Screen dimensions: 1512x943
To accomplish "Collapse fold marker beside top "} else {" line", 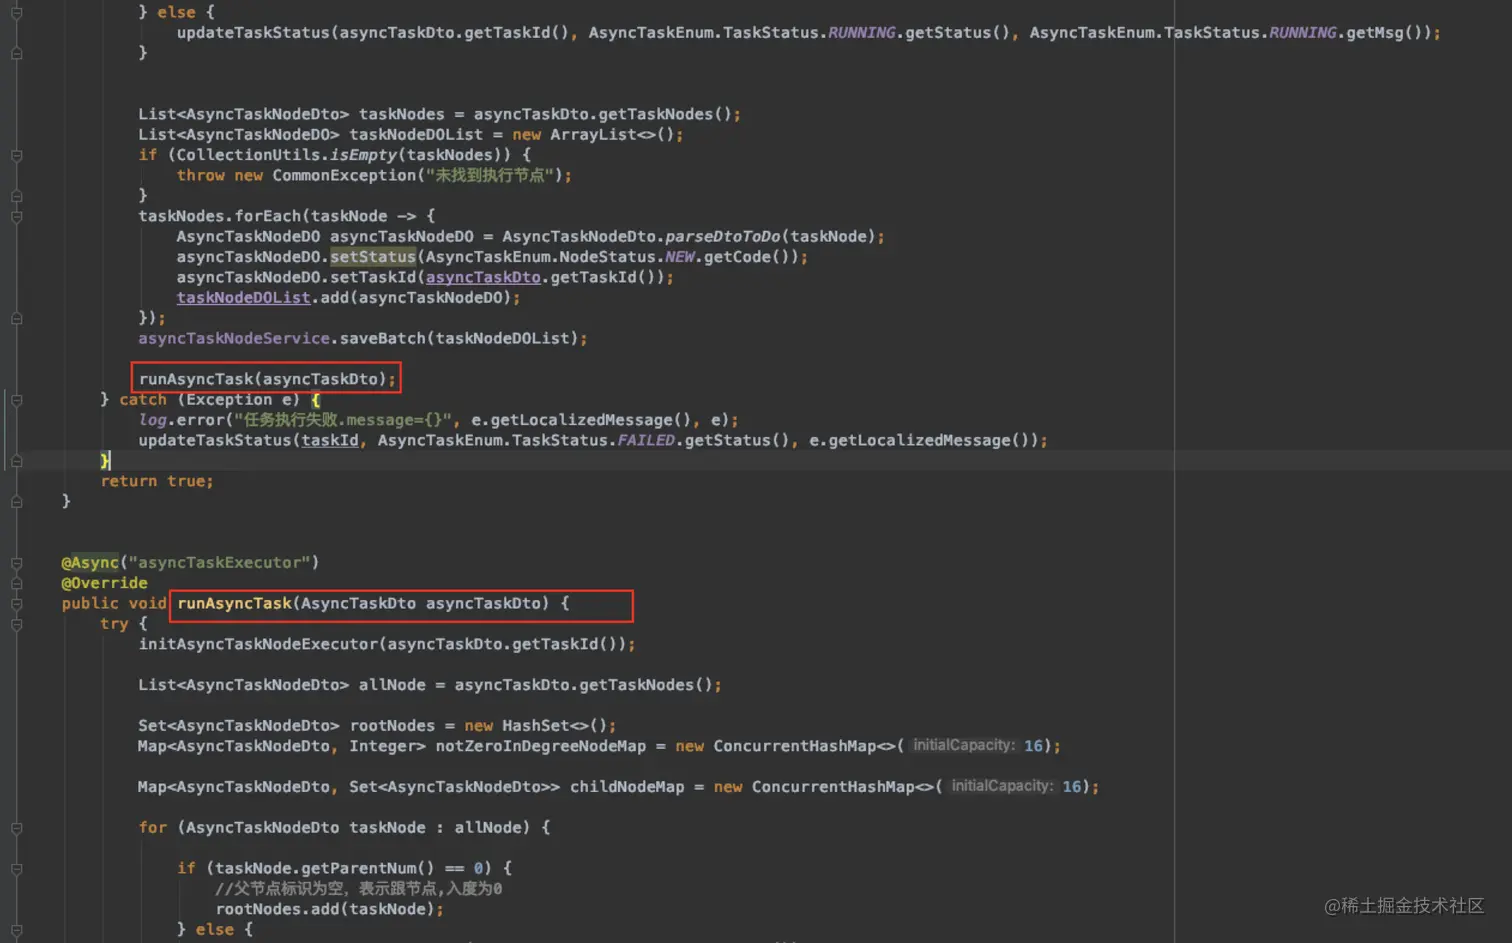I will tap(17, 12).
